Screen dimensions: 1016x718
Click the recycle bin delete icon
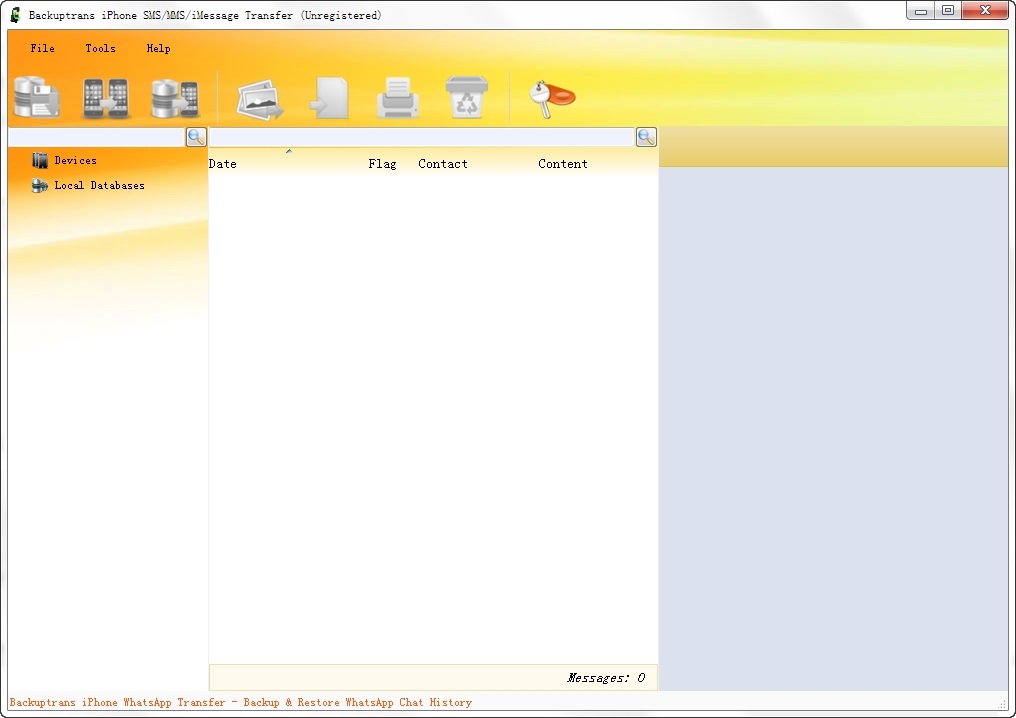[466, 98]
